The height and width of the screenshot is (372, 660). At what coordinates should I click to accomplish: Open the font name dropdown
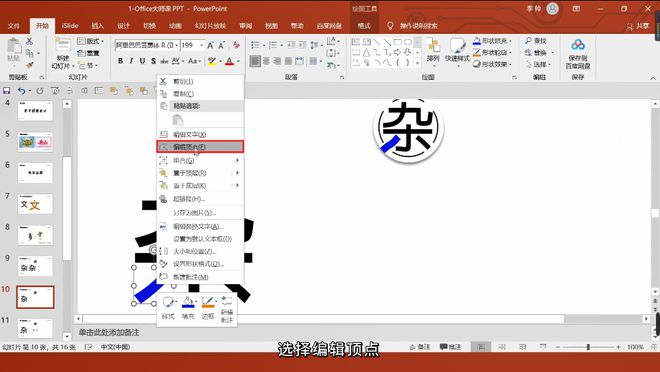point(177,45)
